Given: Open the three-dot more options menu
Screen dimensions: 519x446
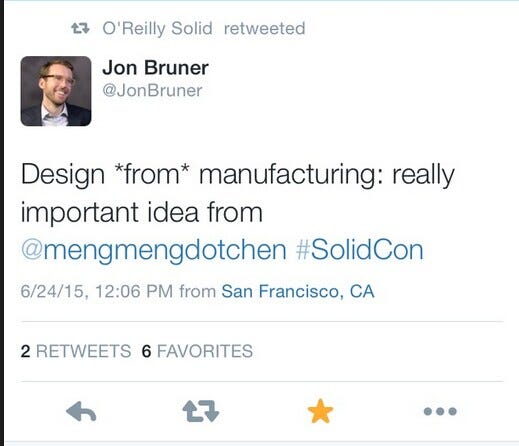Looking at the screenshot, I should tap(440, 411).
